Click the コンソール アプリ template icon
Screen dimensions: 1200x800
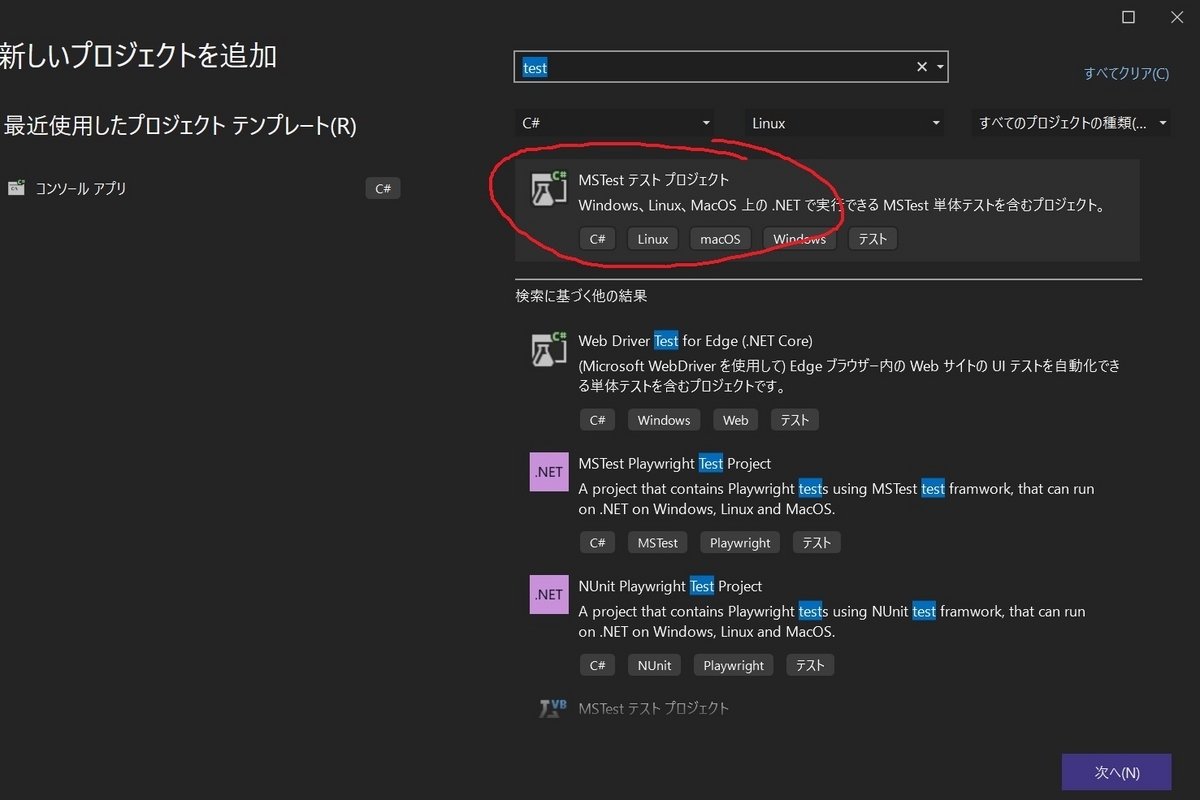pos(15,188)
